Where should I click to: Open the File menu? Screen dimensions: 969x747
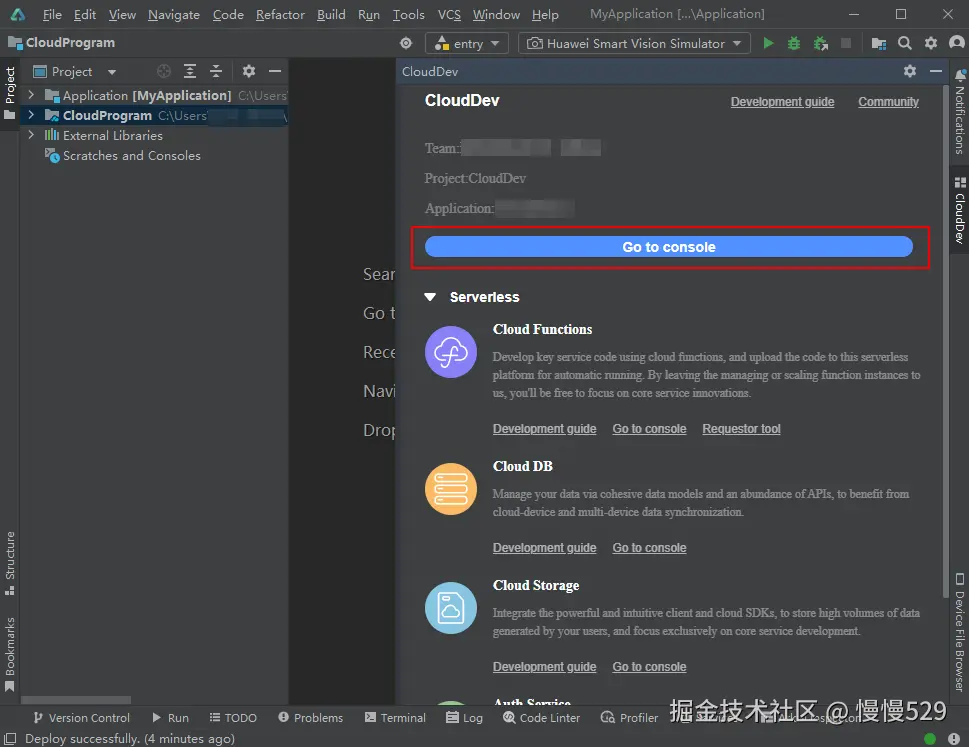pos(52,14)
